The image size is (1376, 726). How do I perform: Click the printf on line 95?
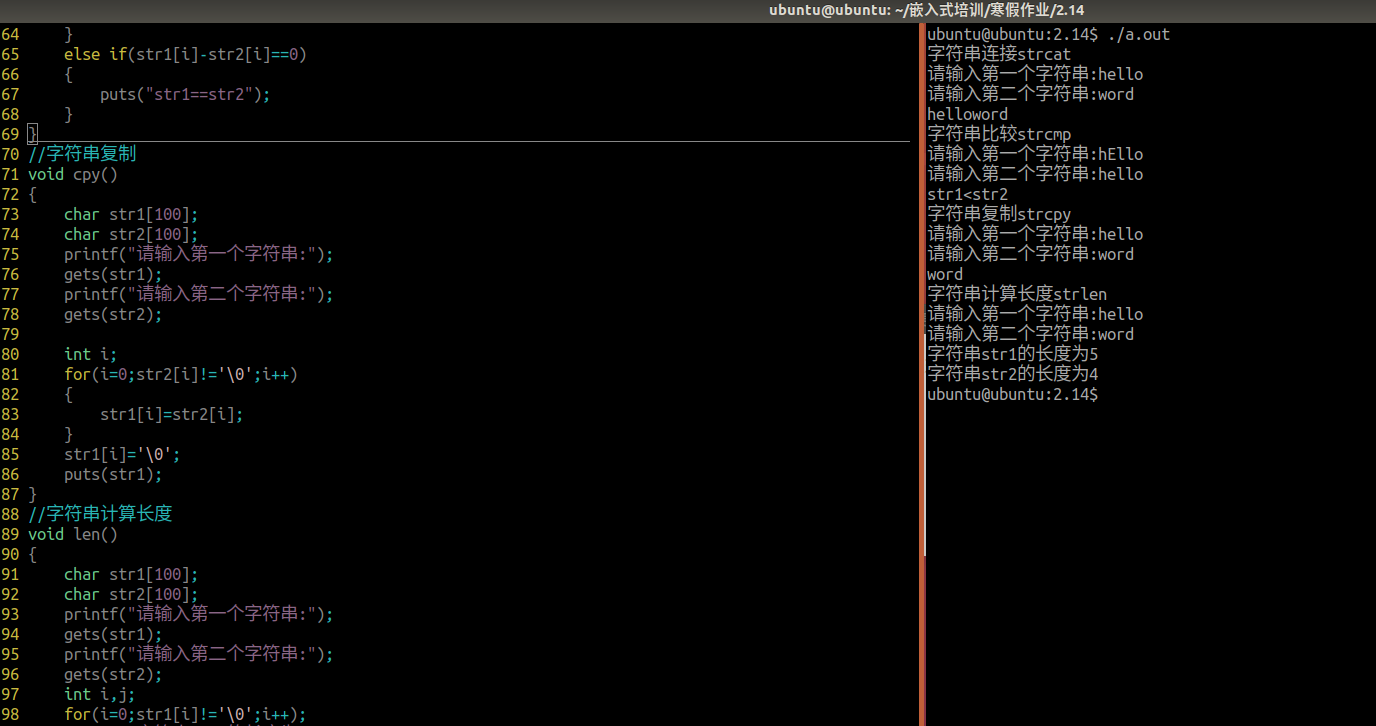coord(198,654)
